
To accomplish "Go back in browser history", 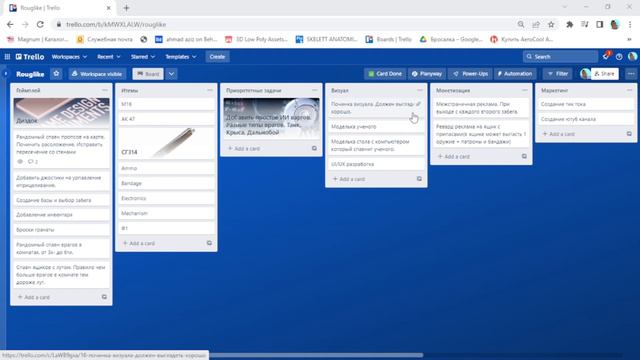I will tap(10, 24).
